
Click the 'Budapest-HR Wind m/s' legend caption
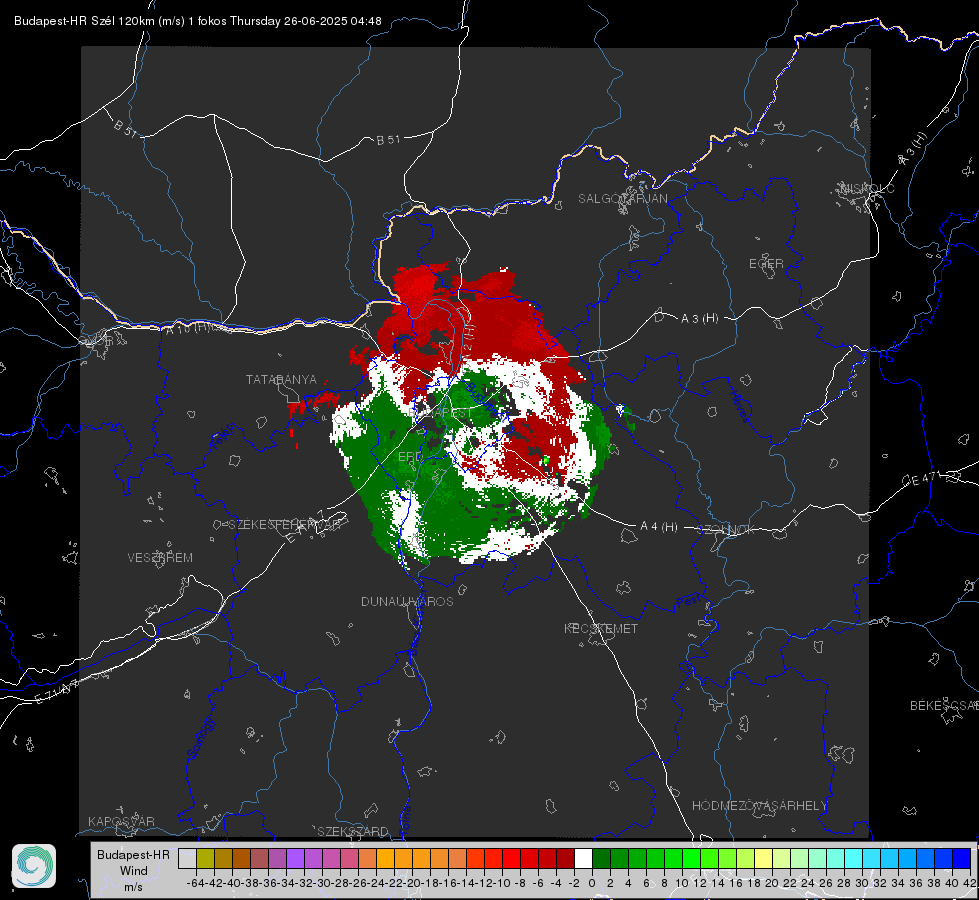click(x=133, y=871)
